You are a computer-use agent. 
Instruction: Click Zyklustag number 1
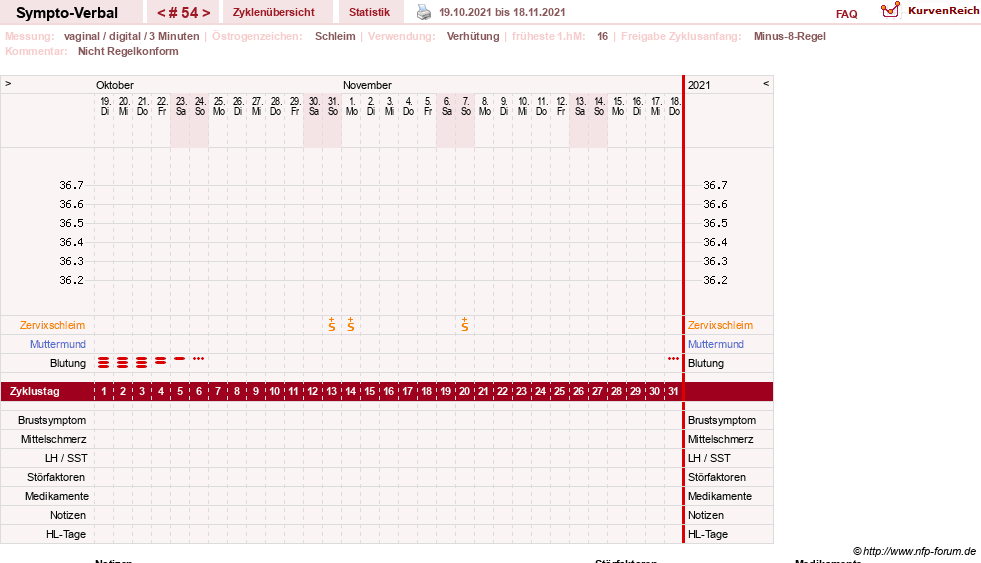[x=104, y=391]
